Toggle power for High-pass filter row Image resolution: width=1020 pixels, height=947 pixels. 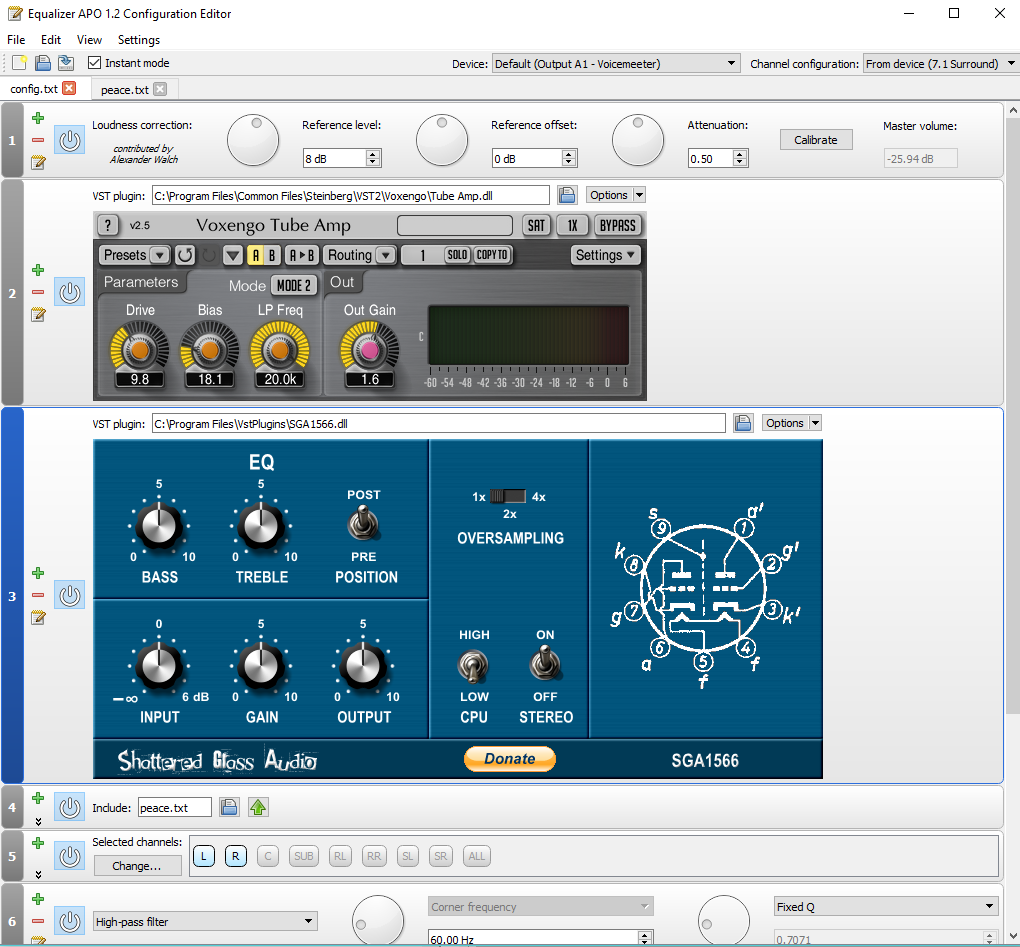70,921
